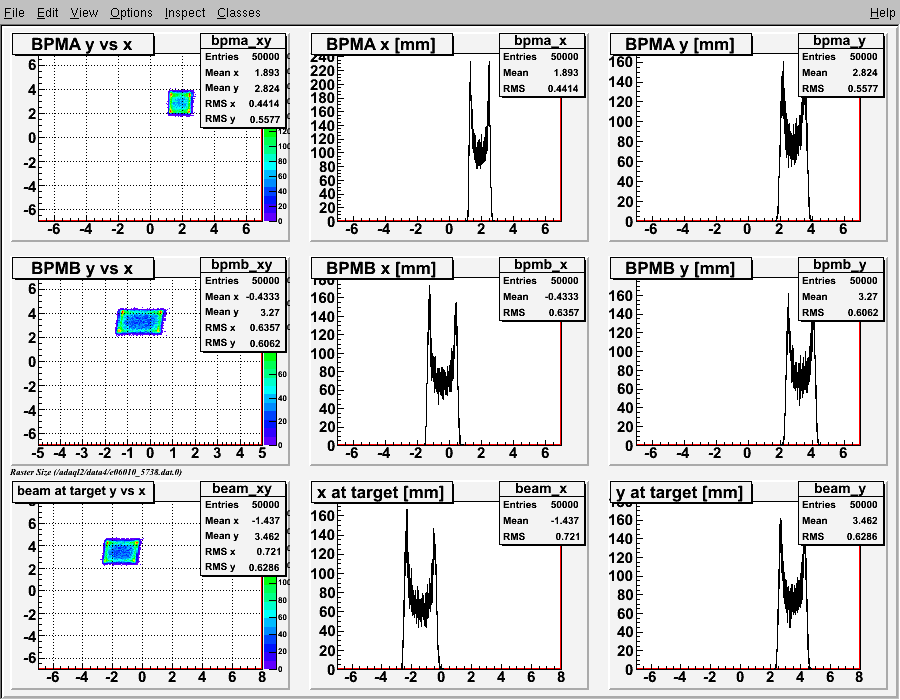Open the Inspect menu
900x700 pixels.
click(x=185, y=13)
